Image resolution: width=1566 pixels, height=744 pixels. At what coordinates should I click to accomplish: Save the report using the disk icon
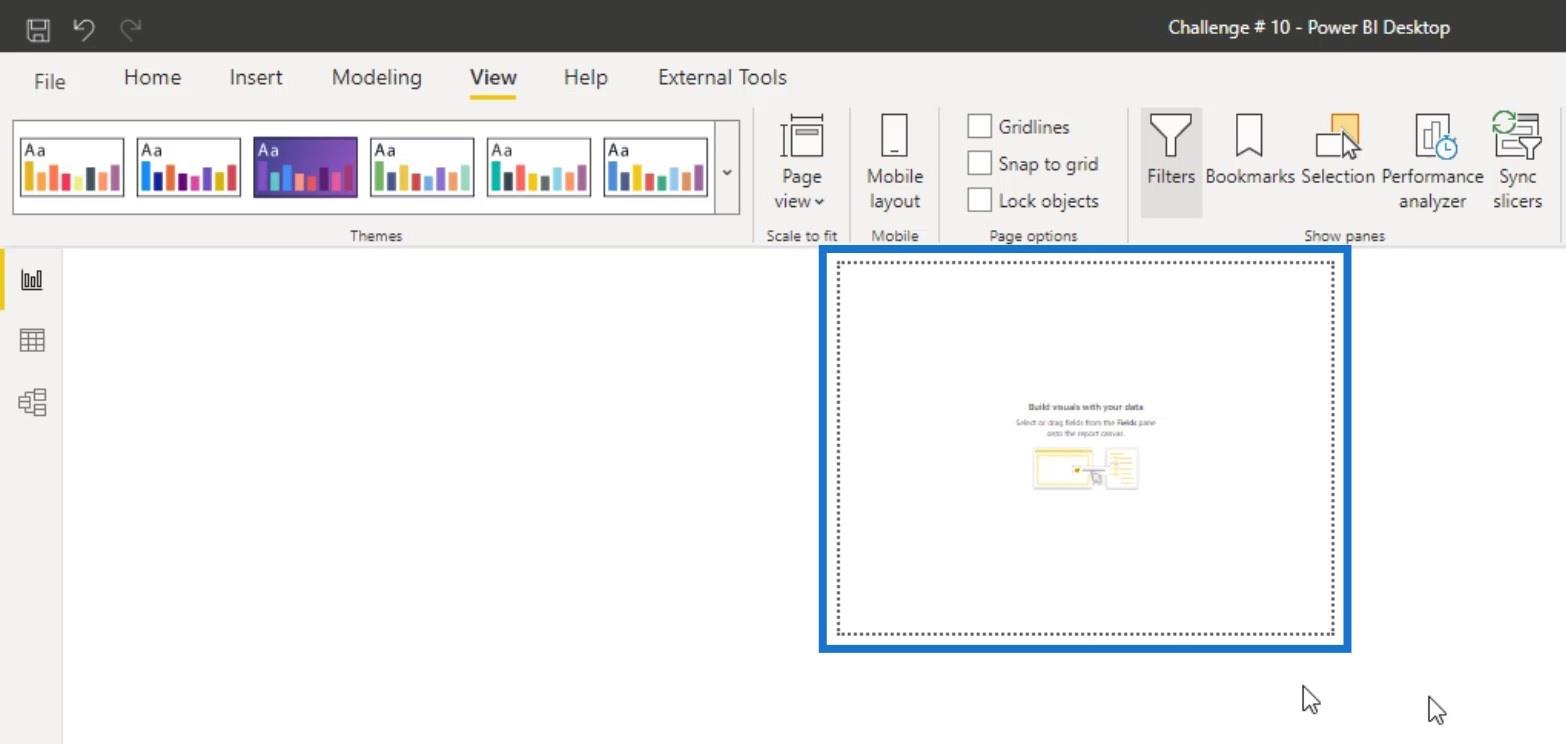click(x=38, y=29)
